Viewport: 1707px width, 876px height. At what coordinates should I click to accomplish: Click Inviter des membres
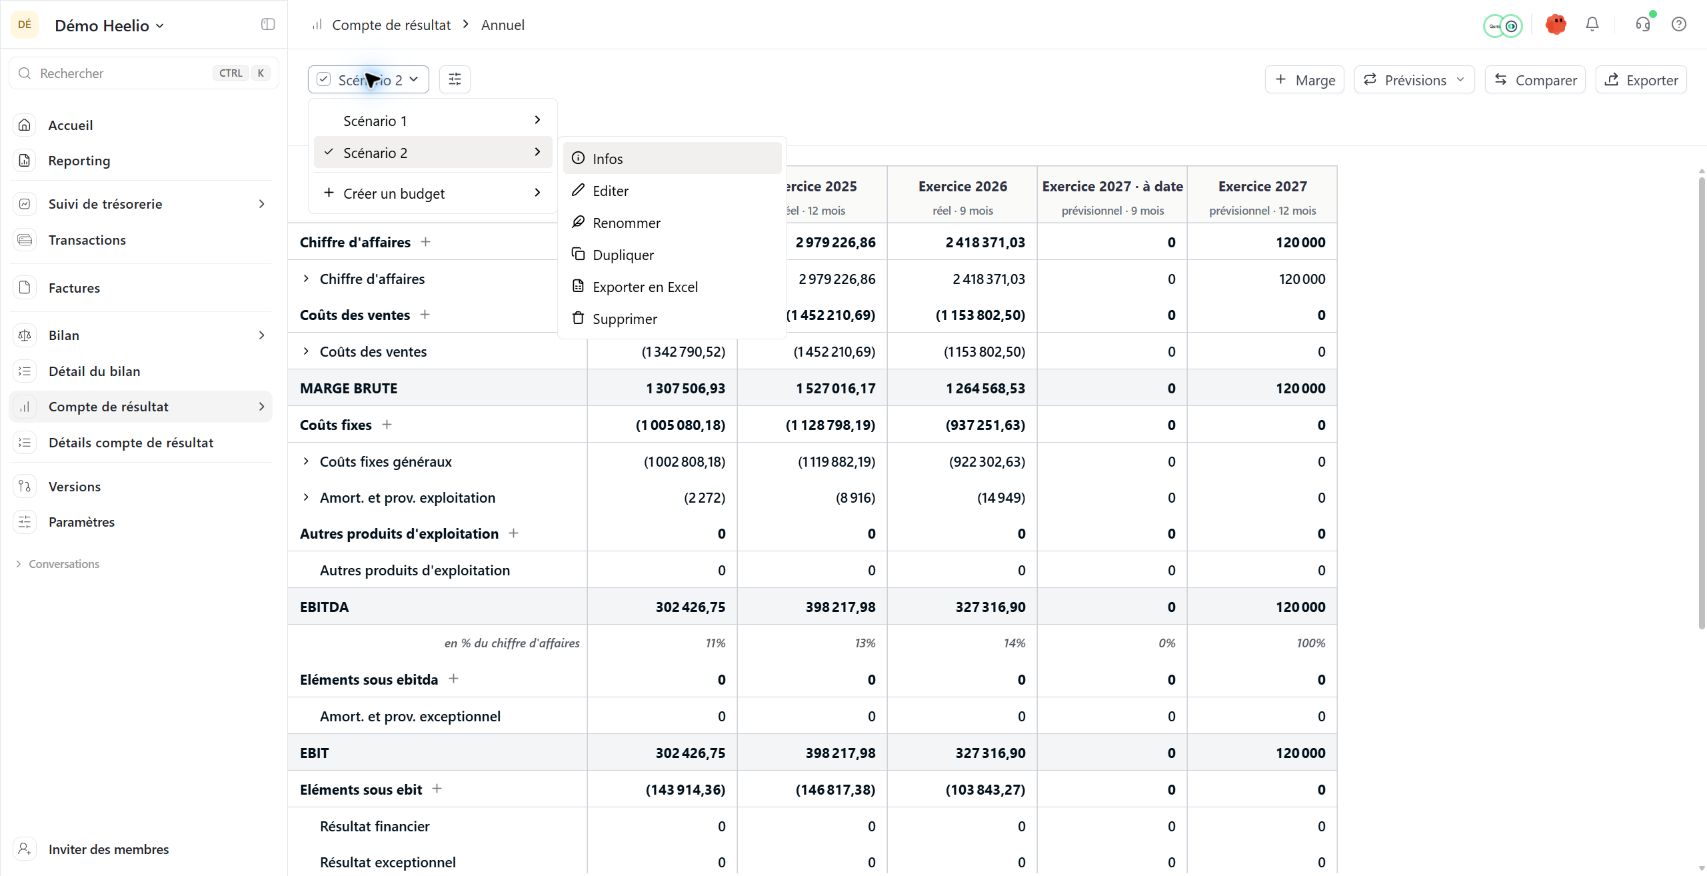108,849
